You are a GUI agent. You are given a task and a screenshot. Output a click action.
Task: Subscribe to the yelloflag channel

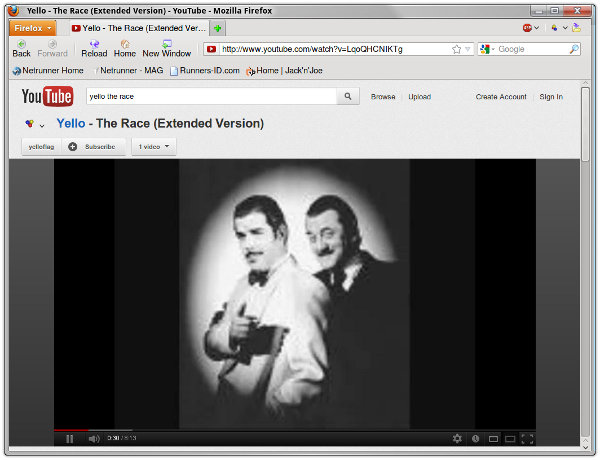pyautogui.click(x=93, y=147)
